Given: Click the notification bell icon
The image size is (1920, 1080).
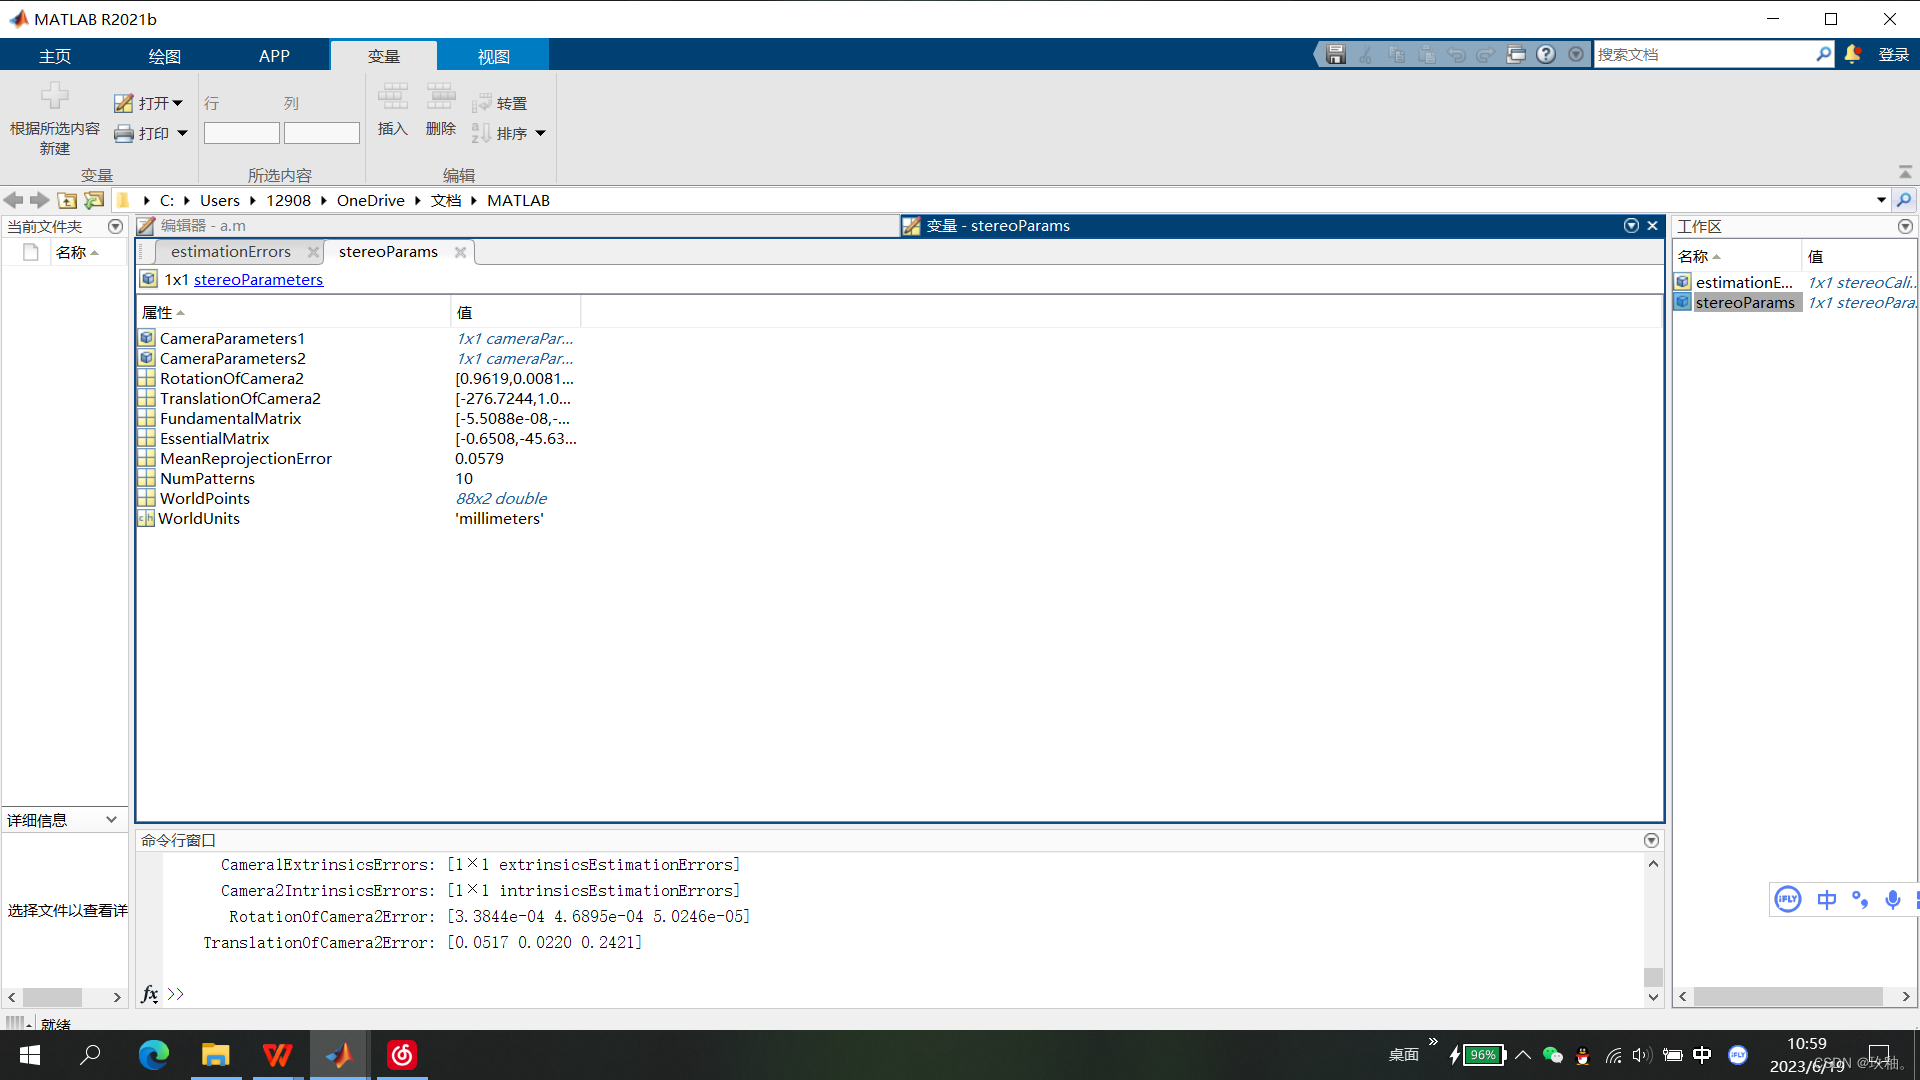Looking at the screenshot, I should pos(1852,55).
